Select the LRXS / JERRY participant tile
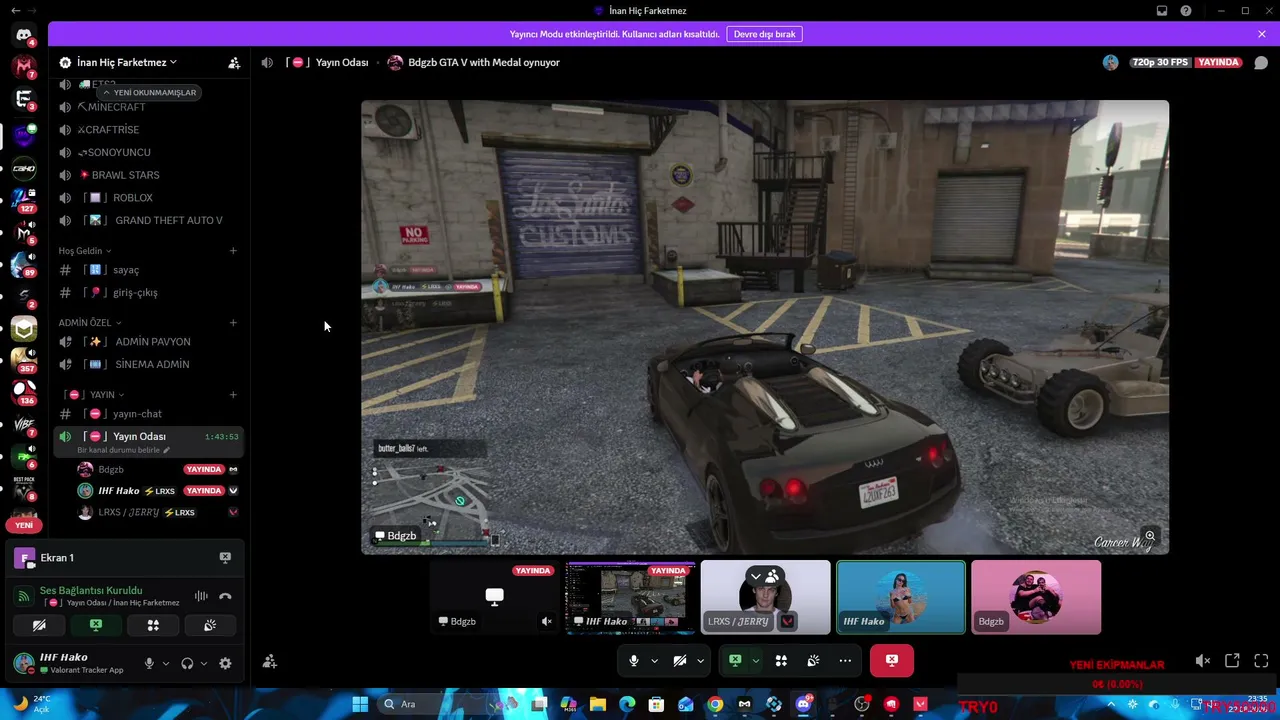Screen dimensions: 1280x720 pos(765,597)
